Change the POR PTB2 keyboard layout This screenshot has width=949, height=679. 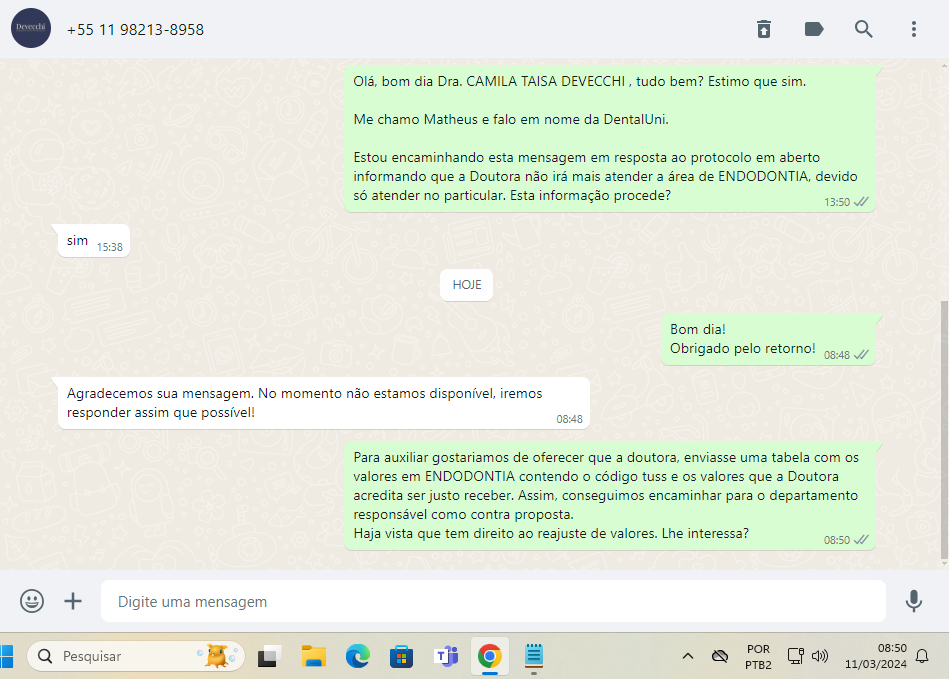pyautogui.click(x=758, y=657)
